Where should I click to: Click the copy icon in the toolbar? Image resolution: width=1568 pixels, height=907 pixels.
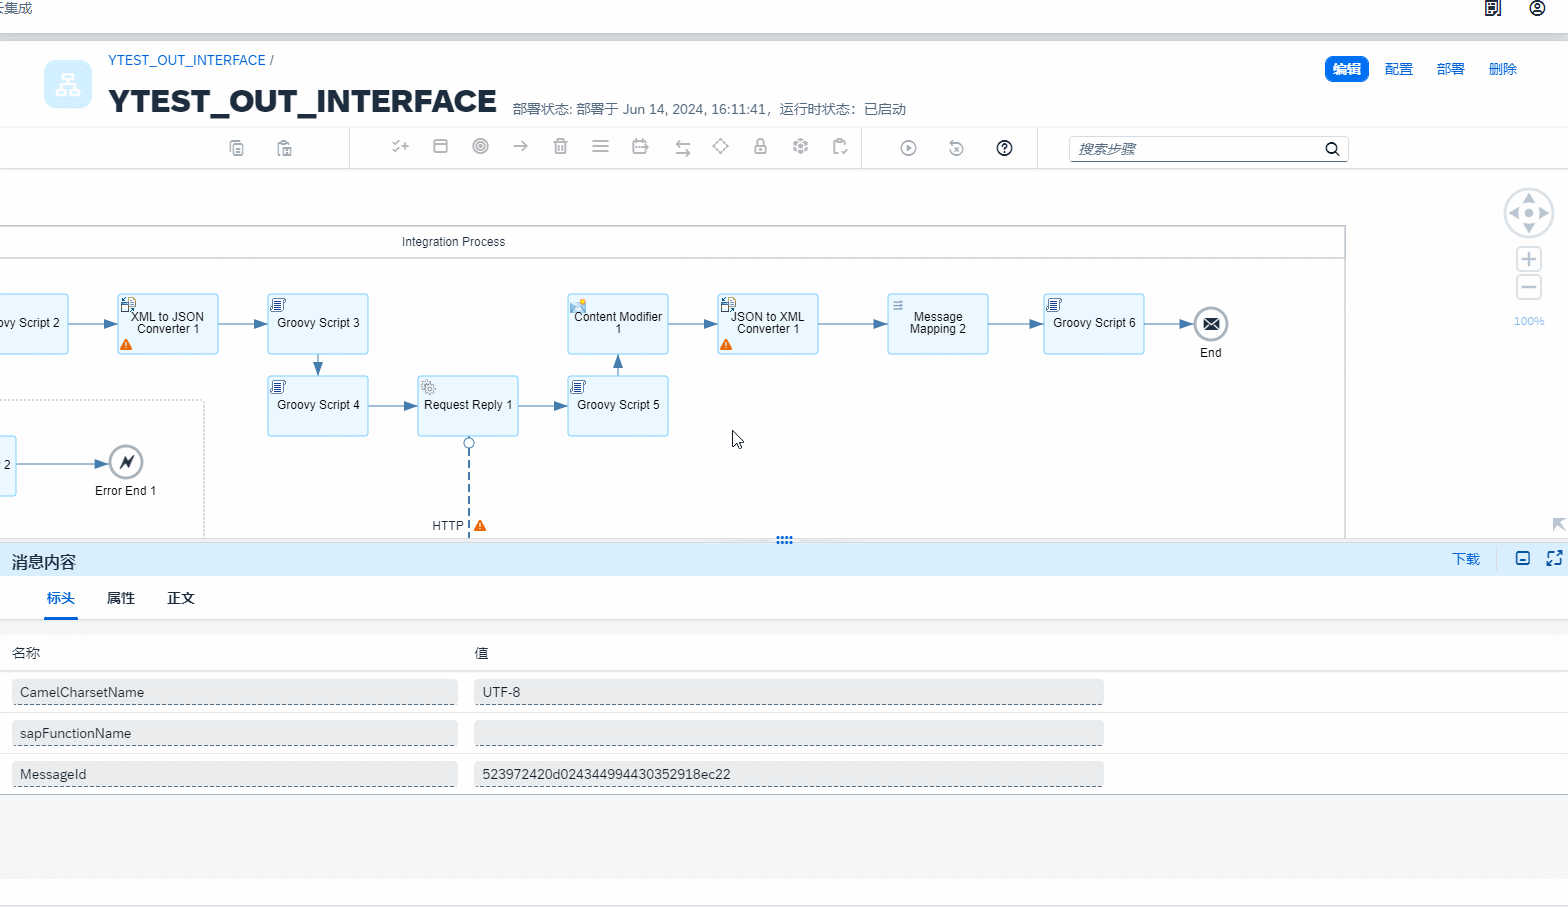click(x=237, y=148)
